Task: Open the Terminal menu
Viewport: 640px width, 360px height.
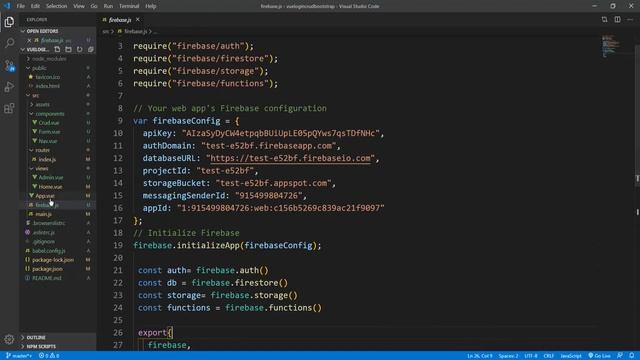Action: [x=129, y=6]
